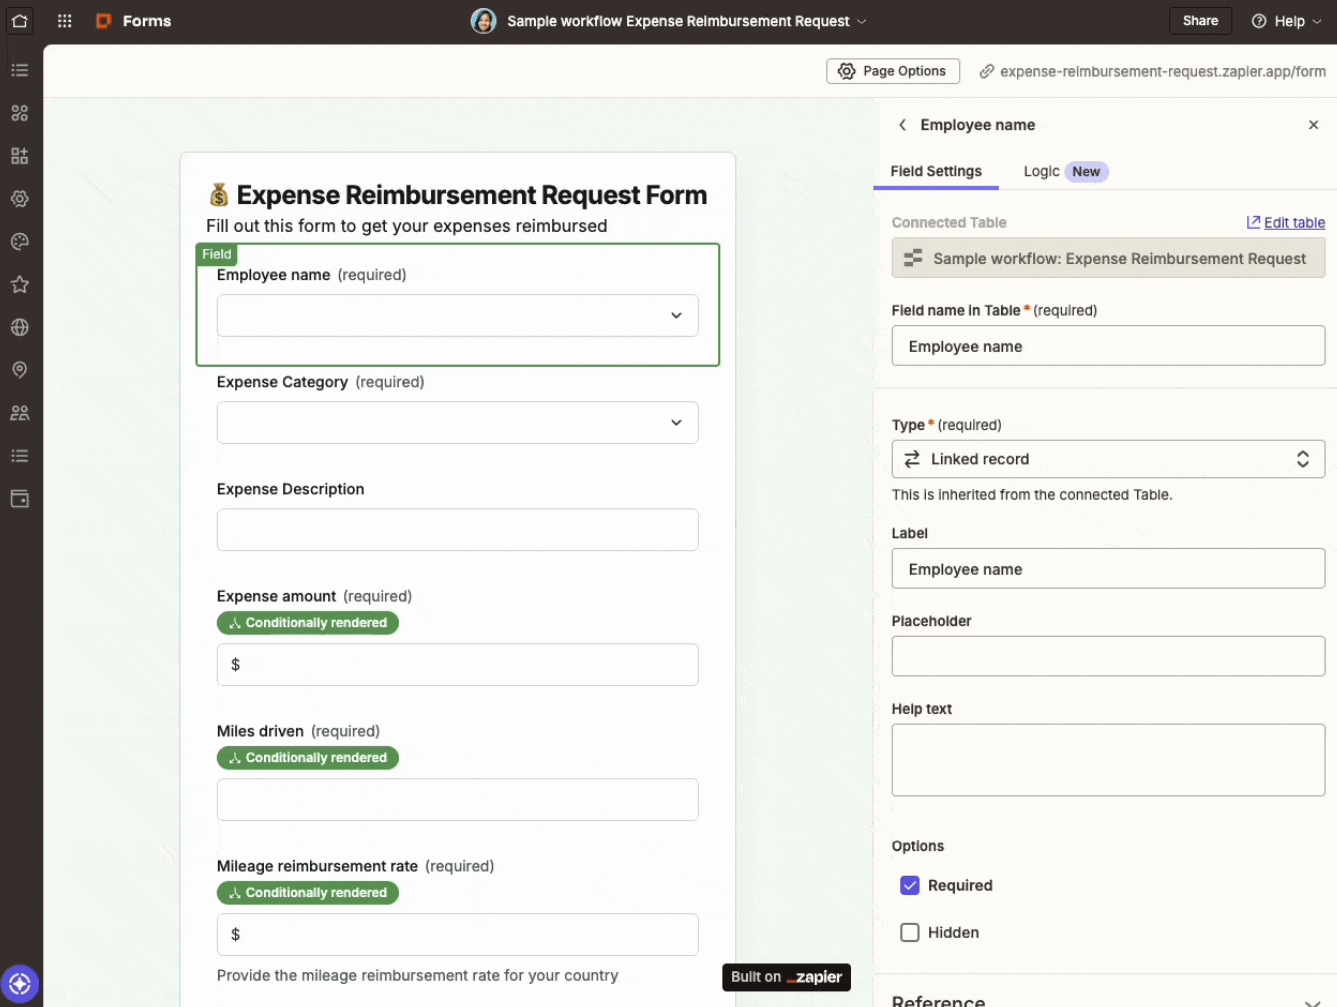Enable the Required option for Employee name

pyautogui.click(x=910, y=885)
